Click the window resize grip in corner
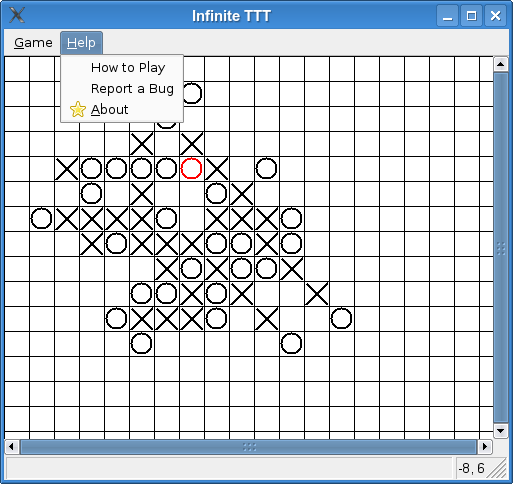 (499, 469)
